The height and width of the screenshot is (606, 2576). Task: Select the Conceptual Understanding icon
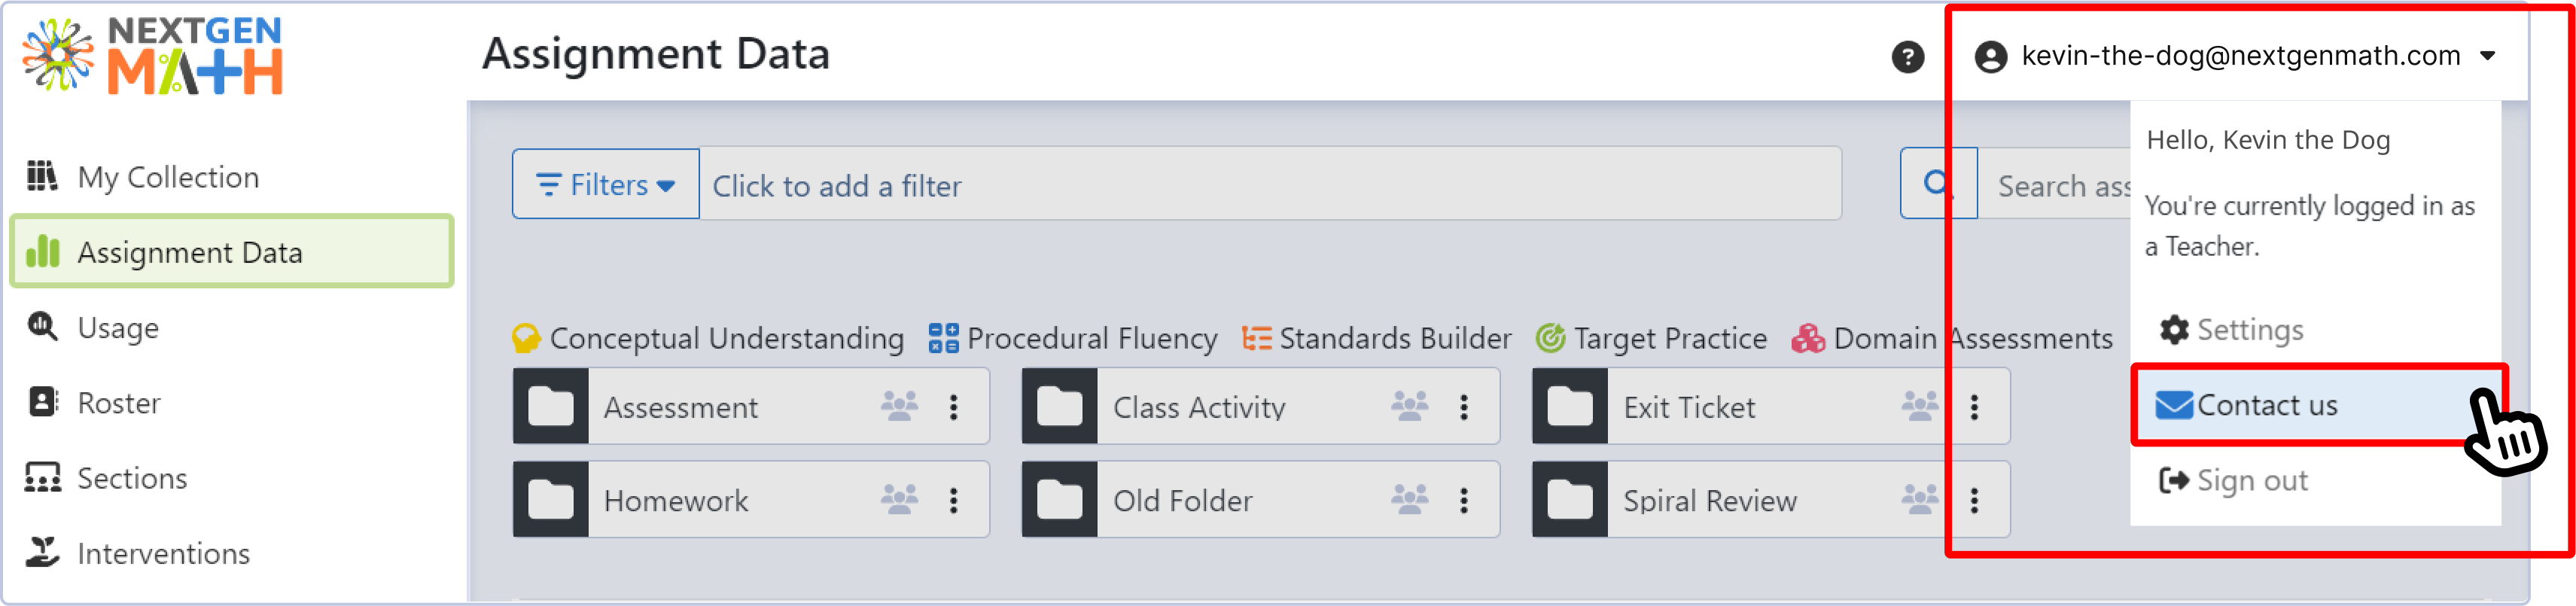tap(527, 338)
